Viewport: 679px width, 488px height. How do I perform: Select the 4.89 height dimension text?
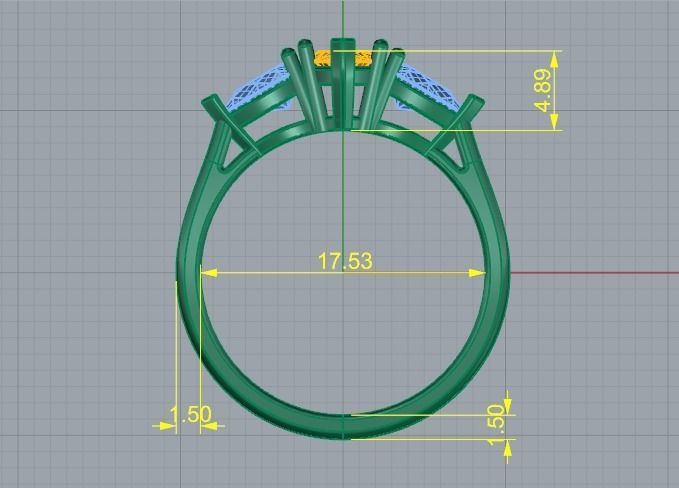(543, 90)
